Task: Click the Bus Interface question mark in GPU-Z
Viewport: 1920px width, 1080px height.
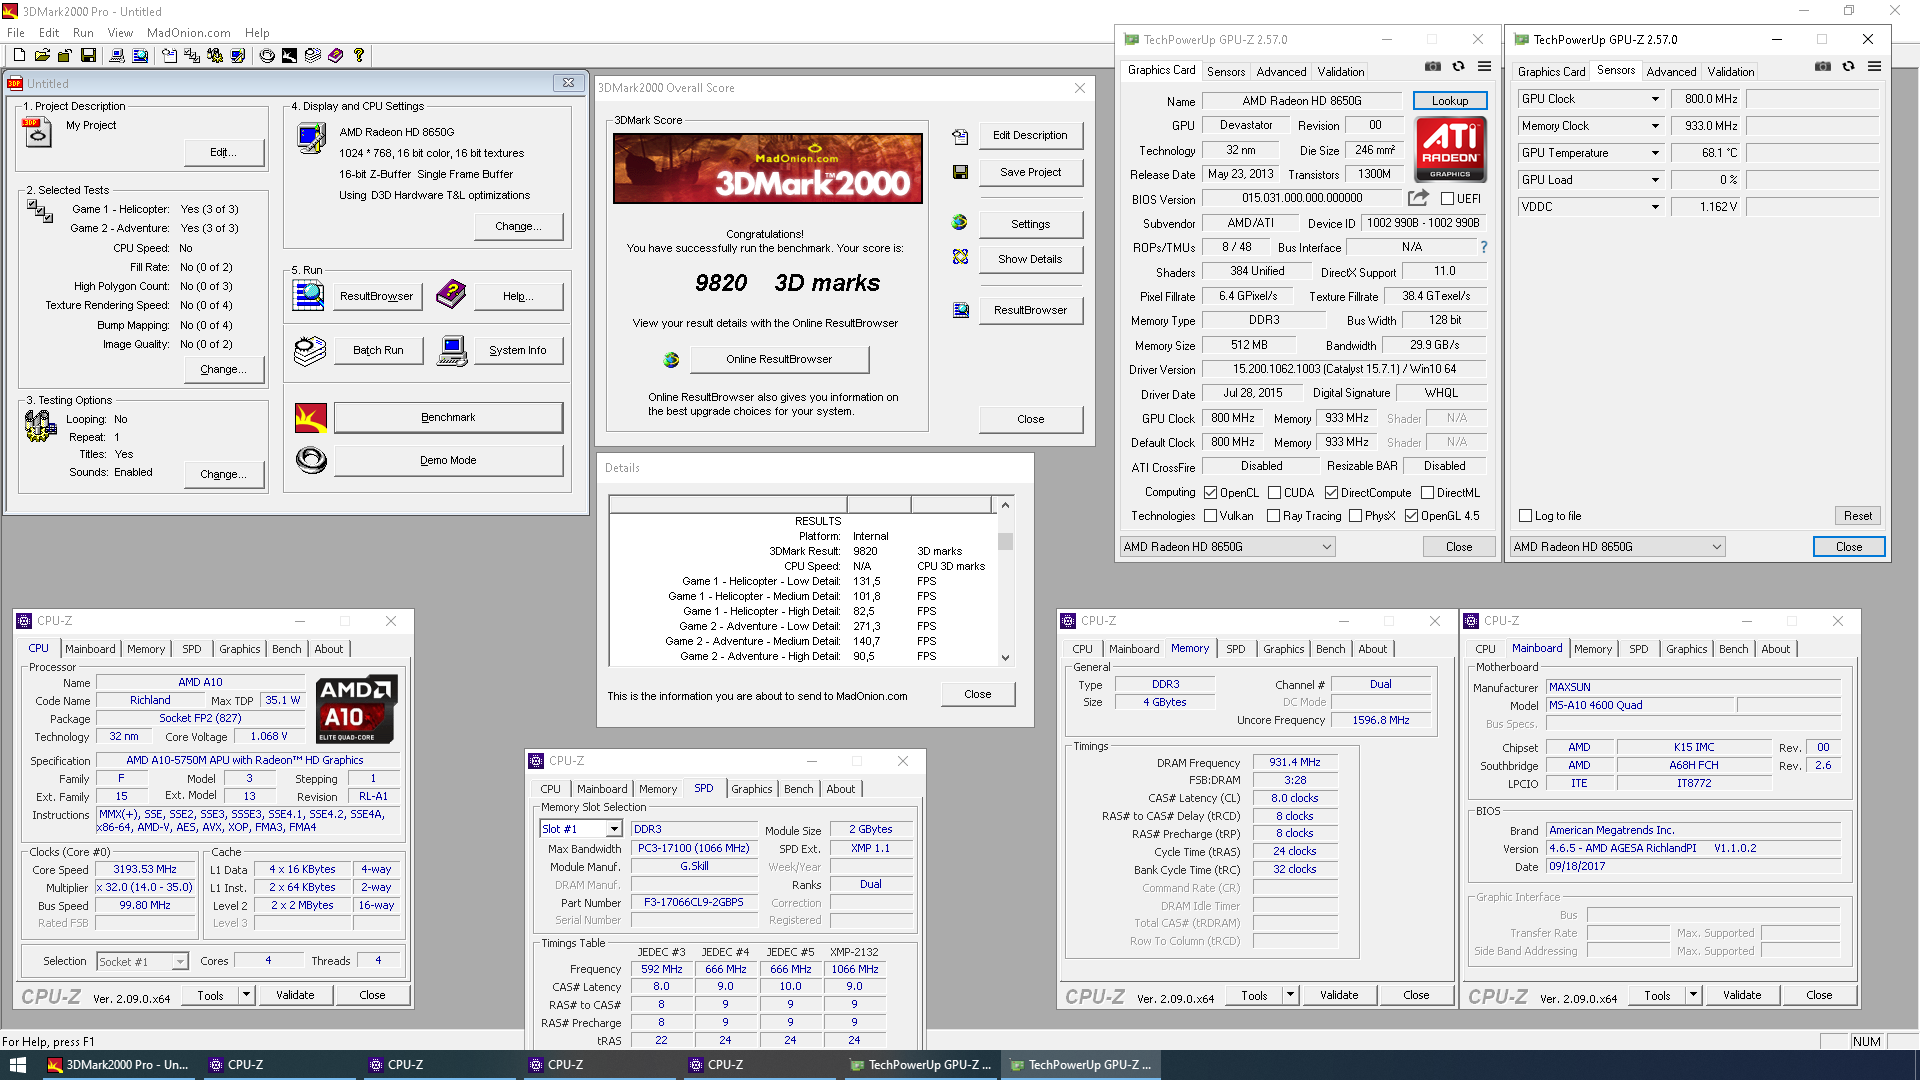Action: coord(1483,247)
